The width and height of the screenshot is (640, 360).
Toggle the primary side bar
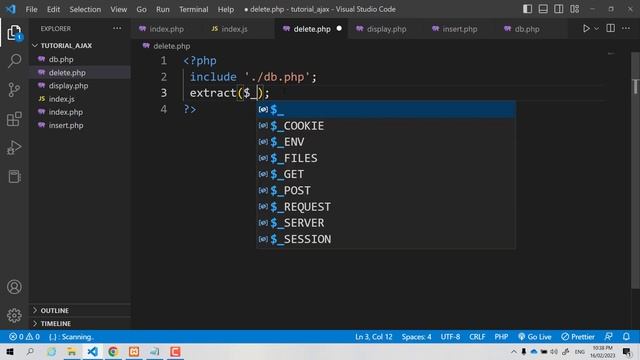pos(527,9)
